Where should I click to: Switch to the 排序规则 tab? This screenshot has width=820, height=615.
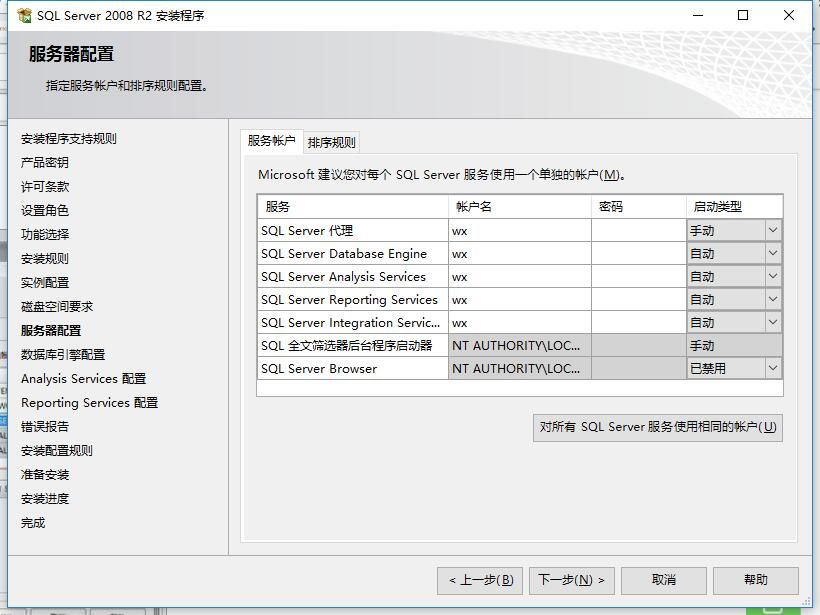[332, 142]
